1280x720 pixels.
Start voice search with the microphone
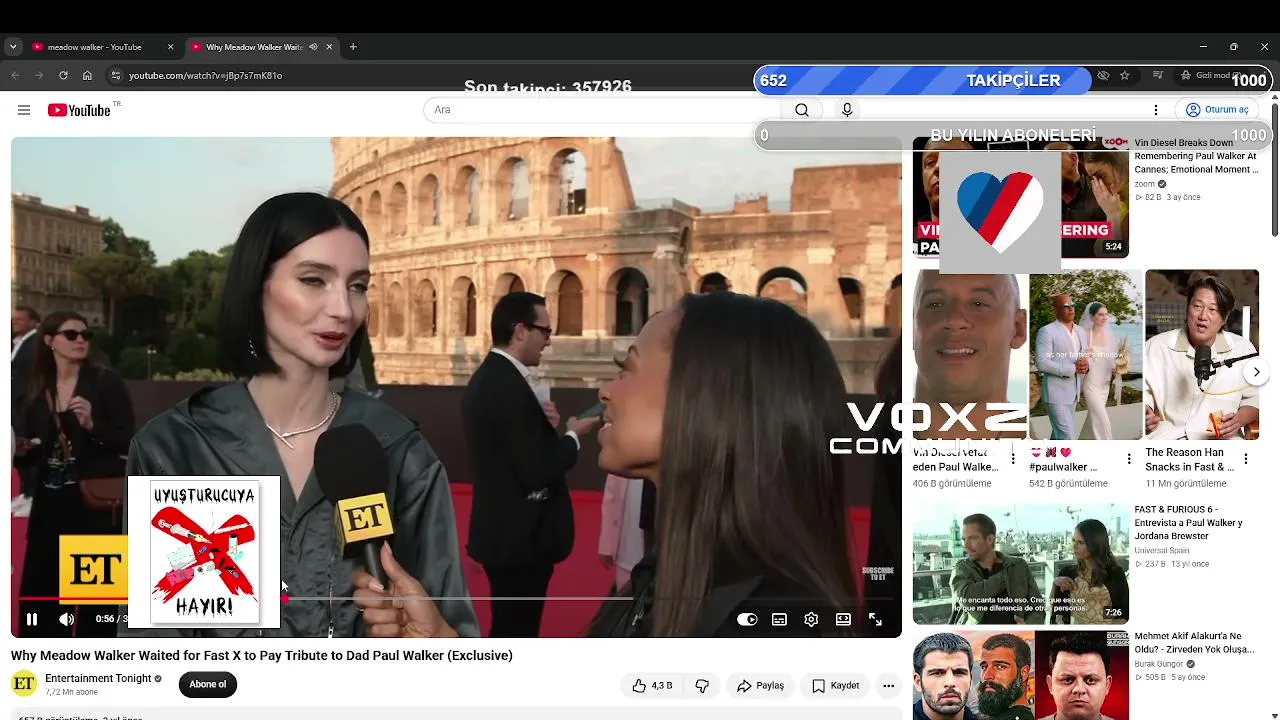click(x=847, y=110)
